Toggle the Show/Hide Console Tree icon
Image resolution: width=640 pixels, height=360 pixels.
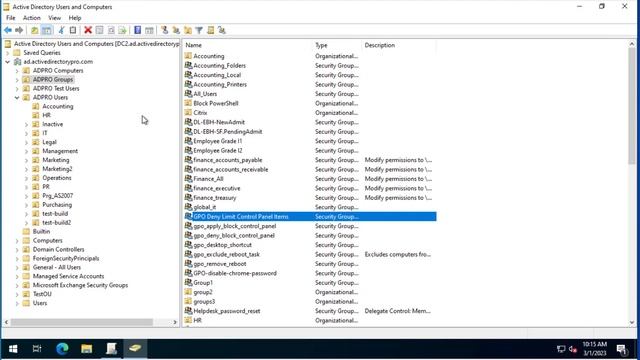(47, 30)
